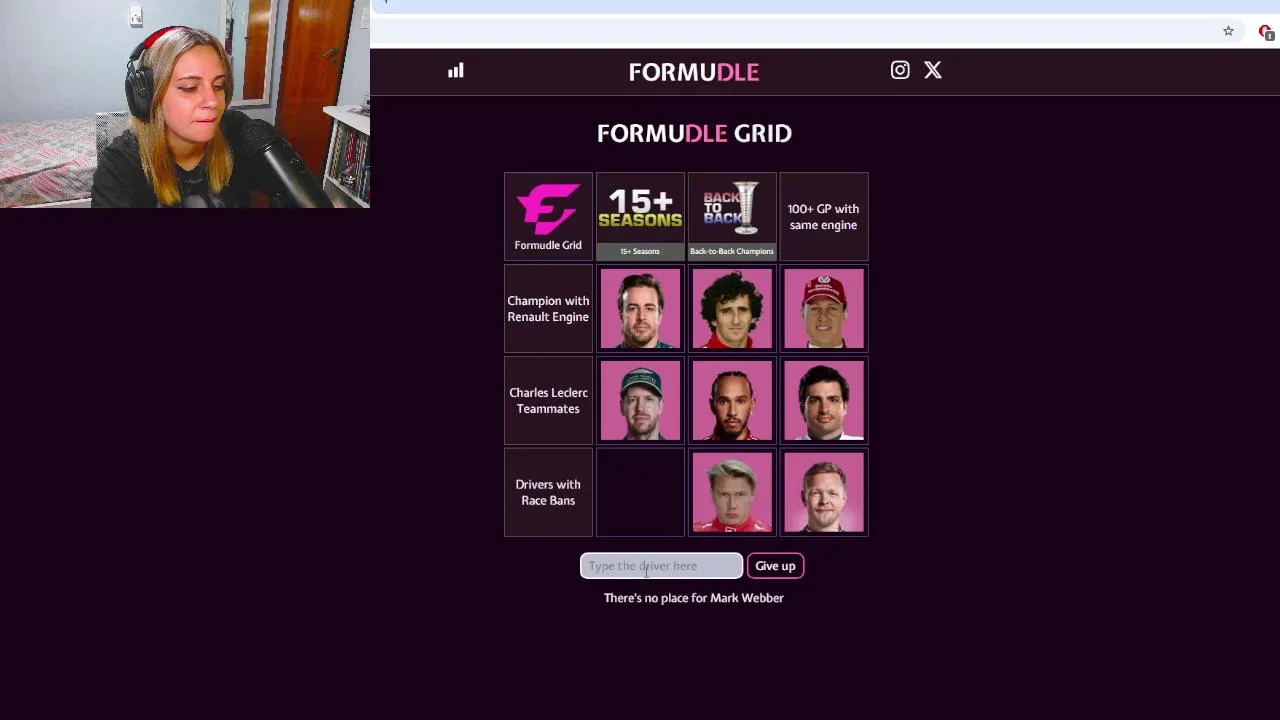Image resolution: width=1280 pixels, height=720 pixels.
Task: Click the FORMUDLE logo in the header
Action: [694, 72]
